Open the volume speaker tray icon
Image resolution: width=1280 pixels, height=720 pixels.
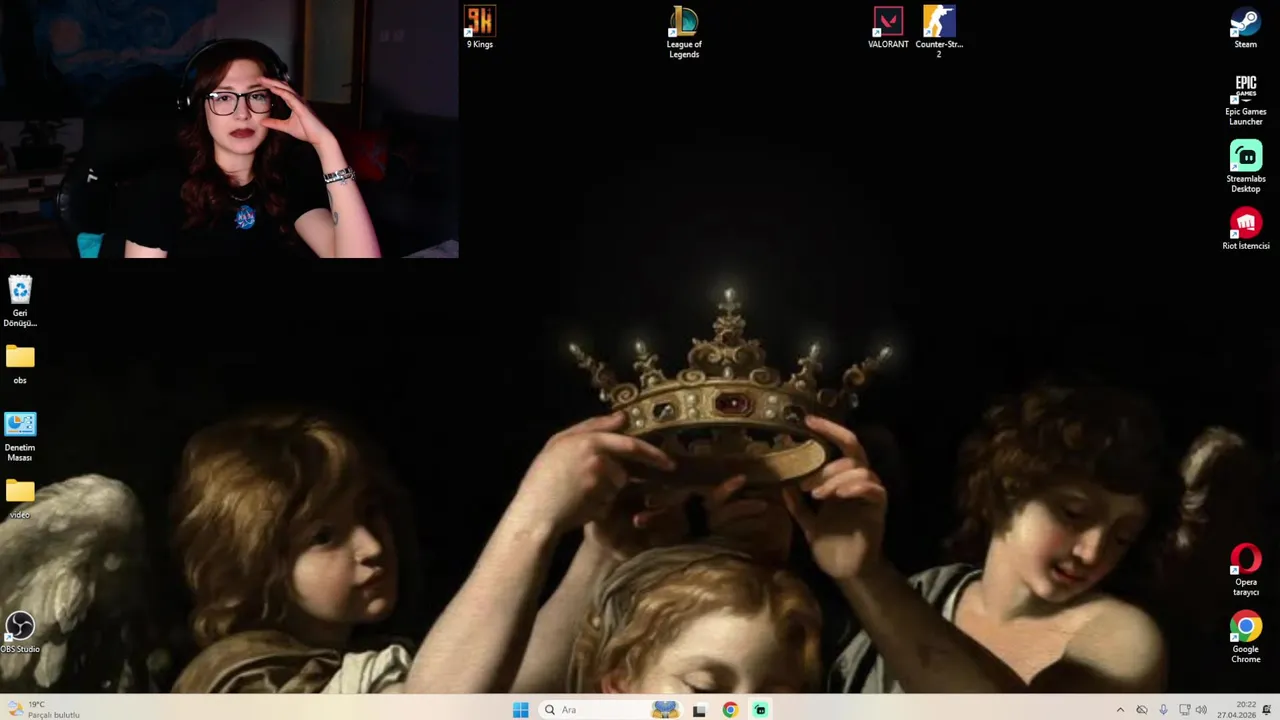(x=1200, y=710)
